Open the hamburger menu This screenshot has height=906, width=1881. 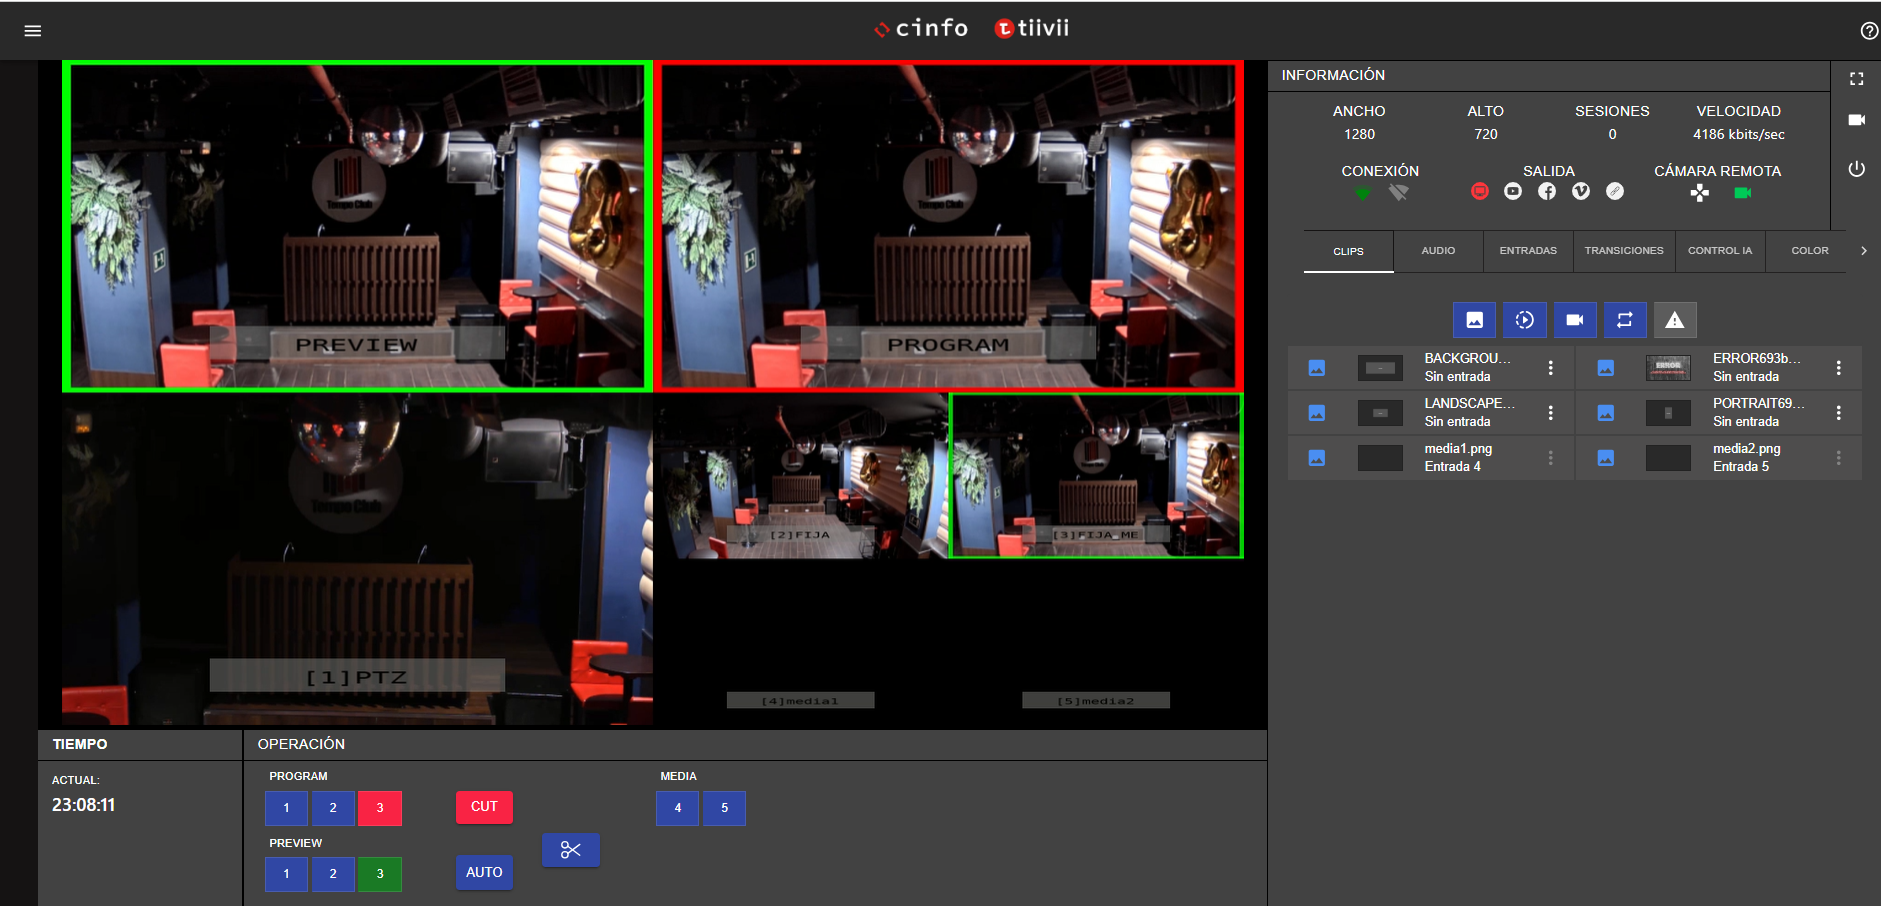tap(33, 31)
